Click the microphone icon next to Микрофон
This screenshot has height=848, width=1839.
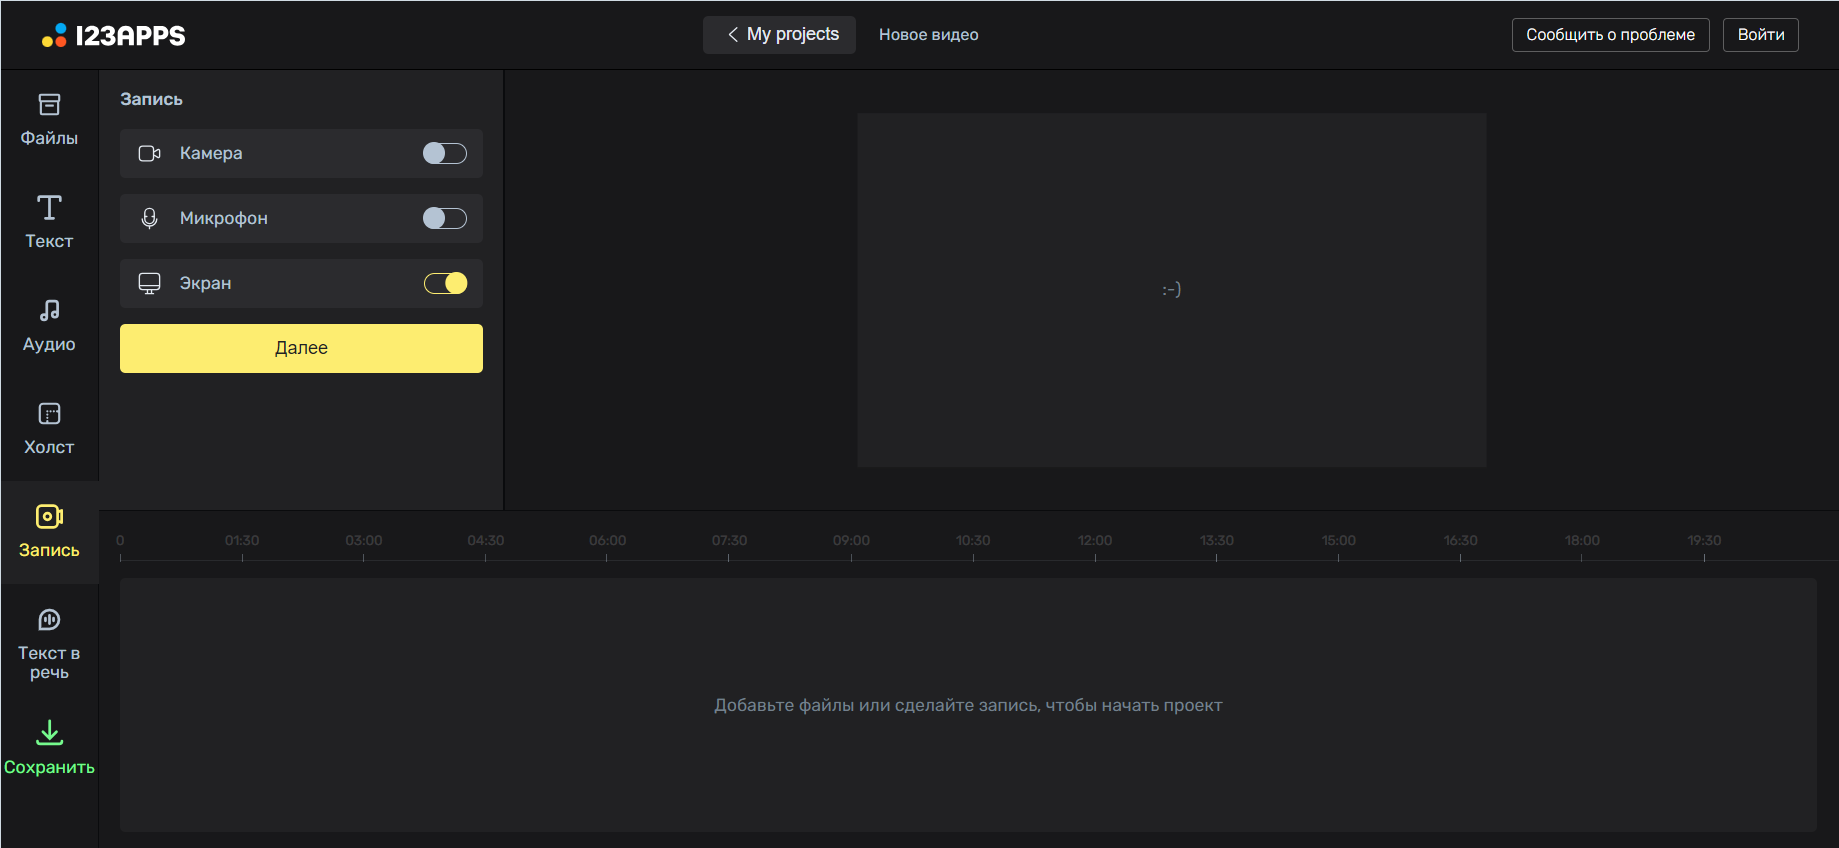click(149, 219)
